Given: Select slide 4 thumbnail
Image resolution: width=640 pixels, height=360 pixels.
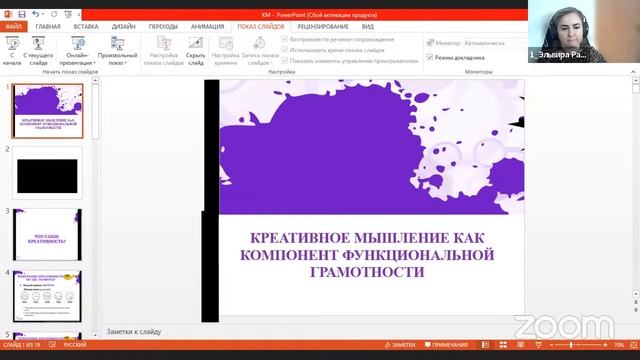Looking at the screenshot, I should tap(47, 296).
